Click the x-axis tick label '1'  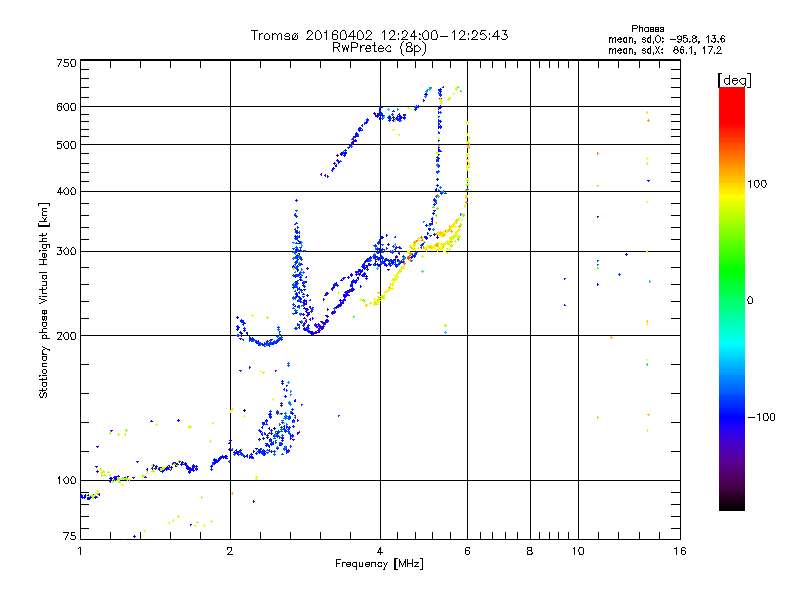(x=80, y=551)
